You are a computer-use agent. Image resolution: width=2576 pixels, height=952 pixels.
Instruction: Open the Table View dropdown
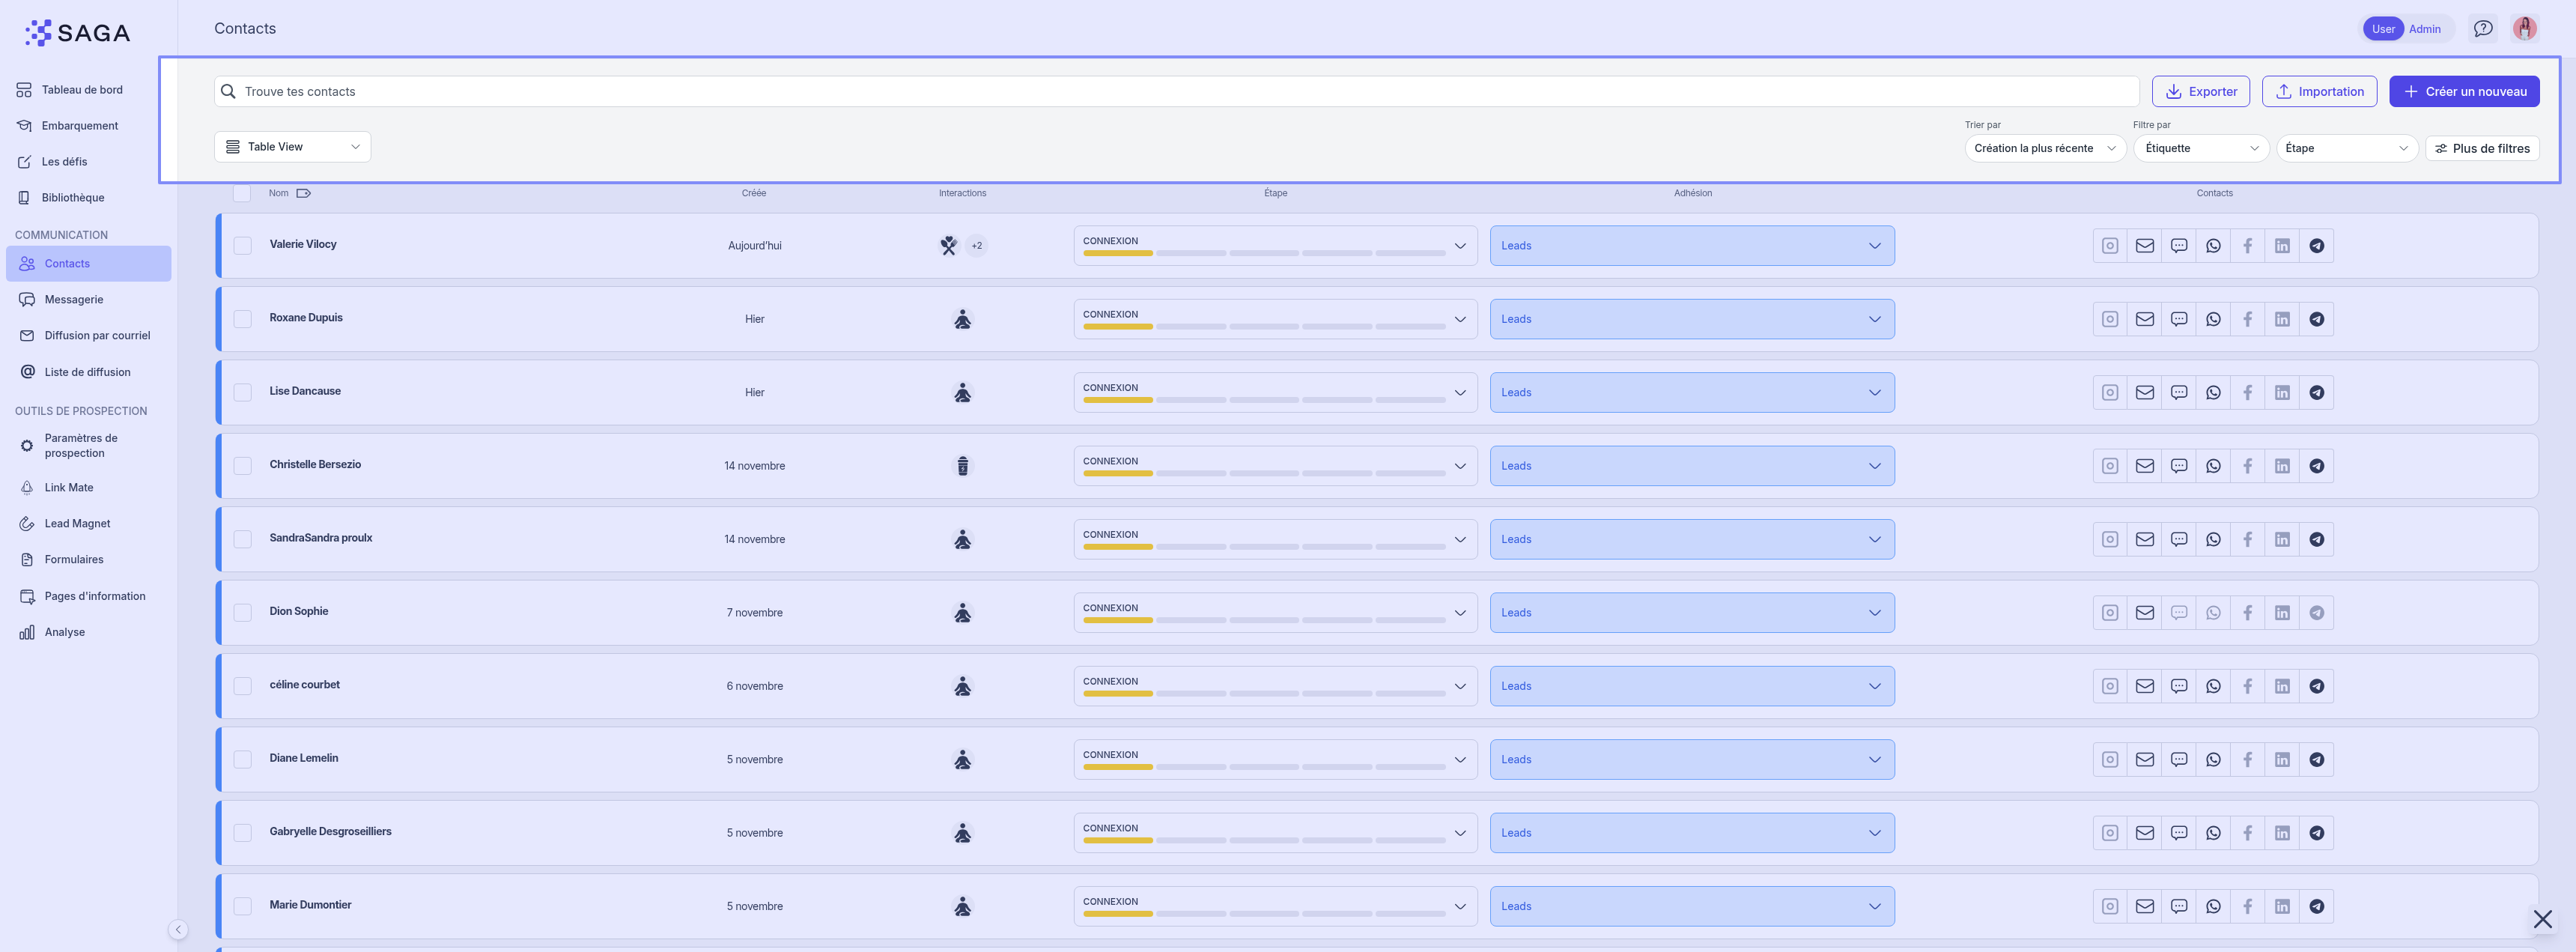click(292, 147)
